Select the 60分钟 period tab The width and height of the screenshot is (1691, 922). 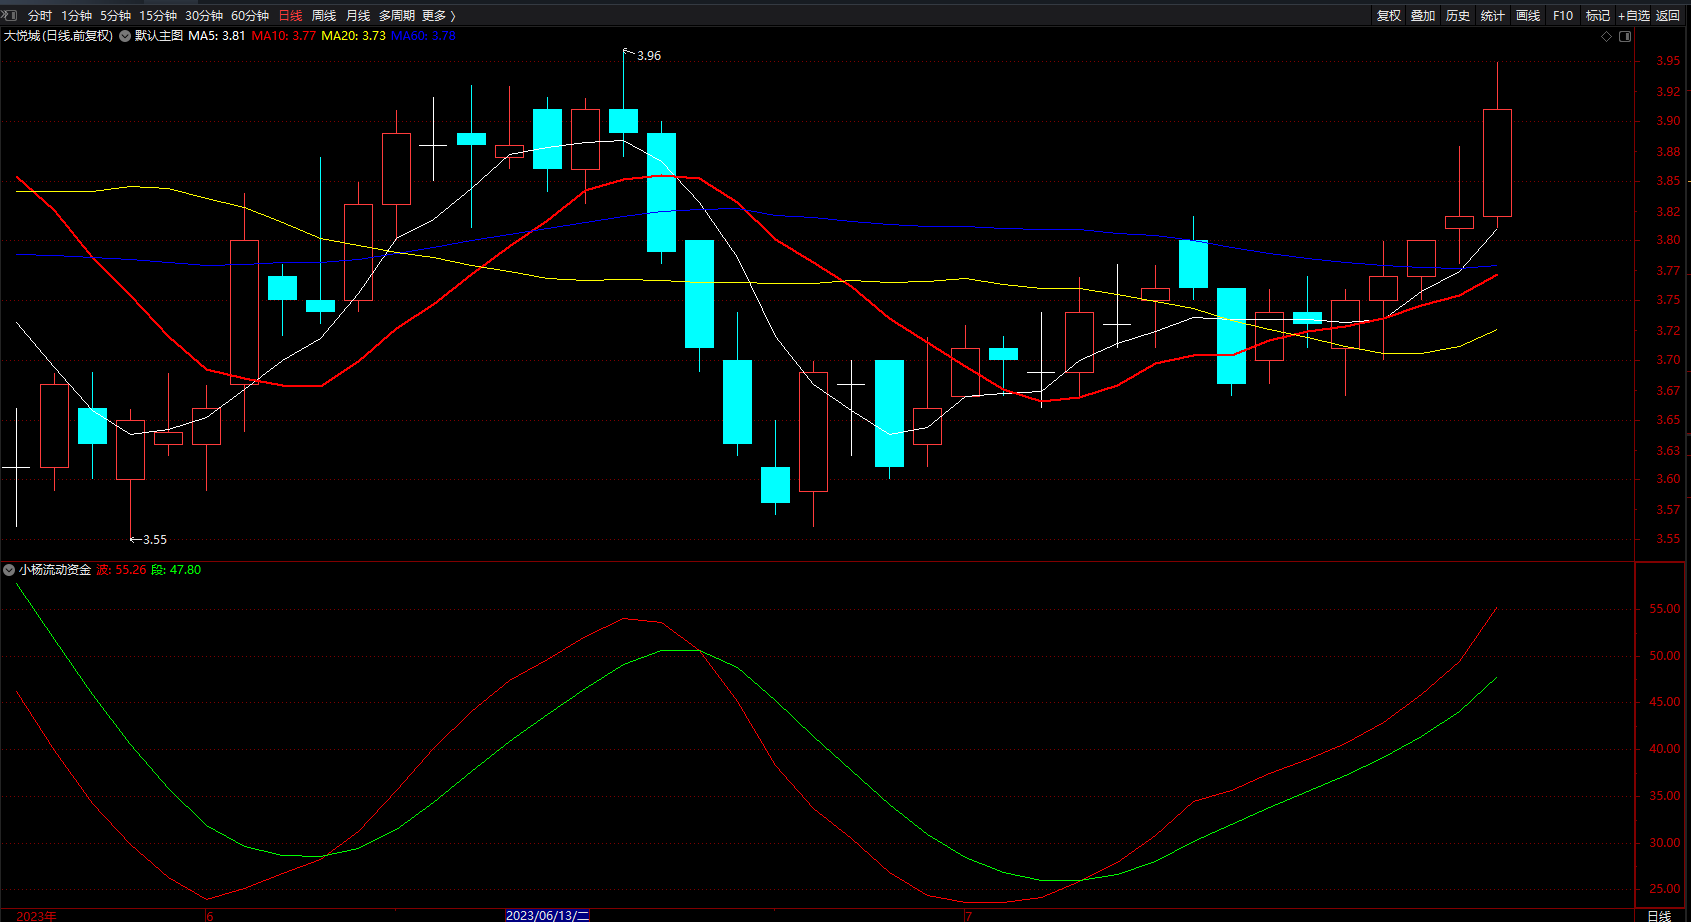(250, 16)
